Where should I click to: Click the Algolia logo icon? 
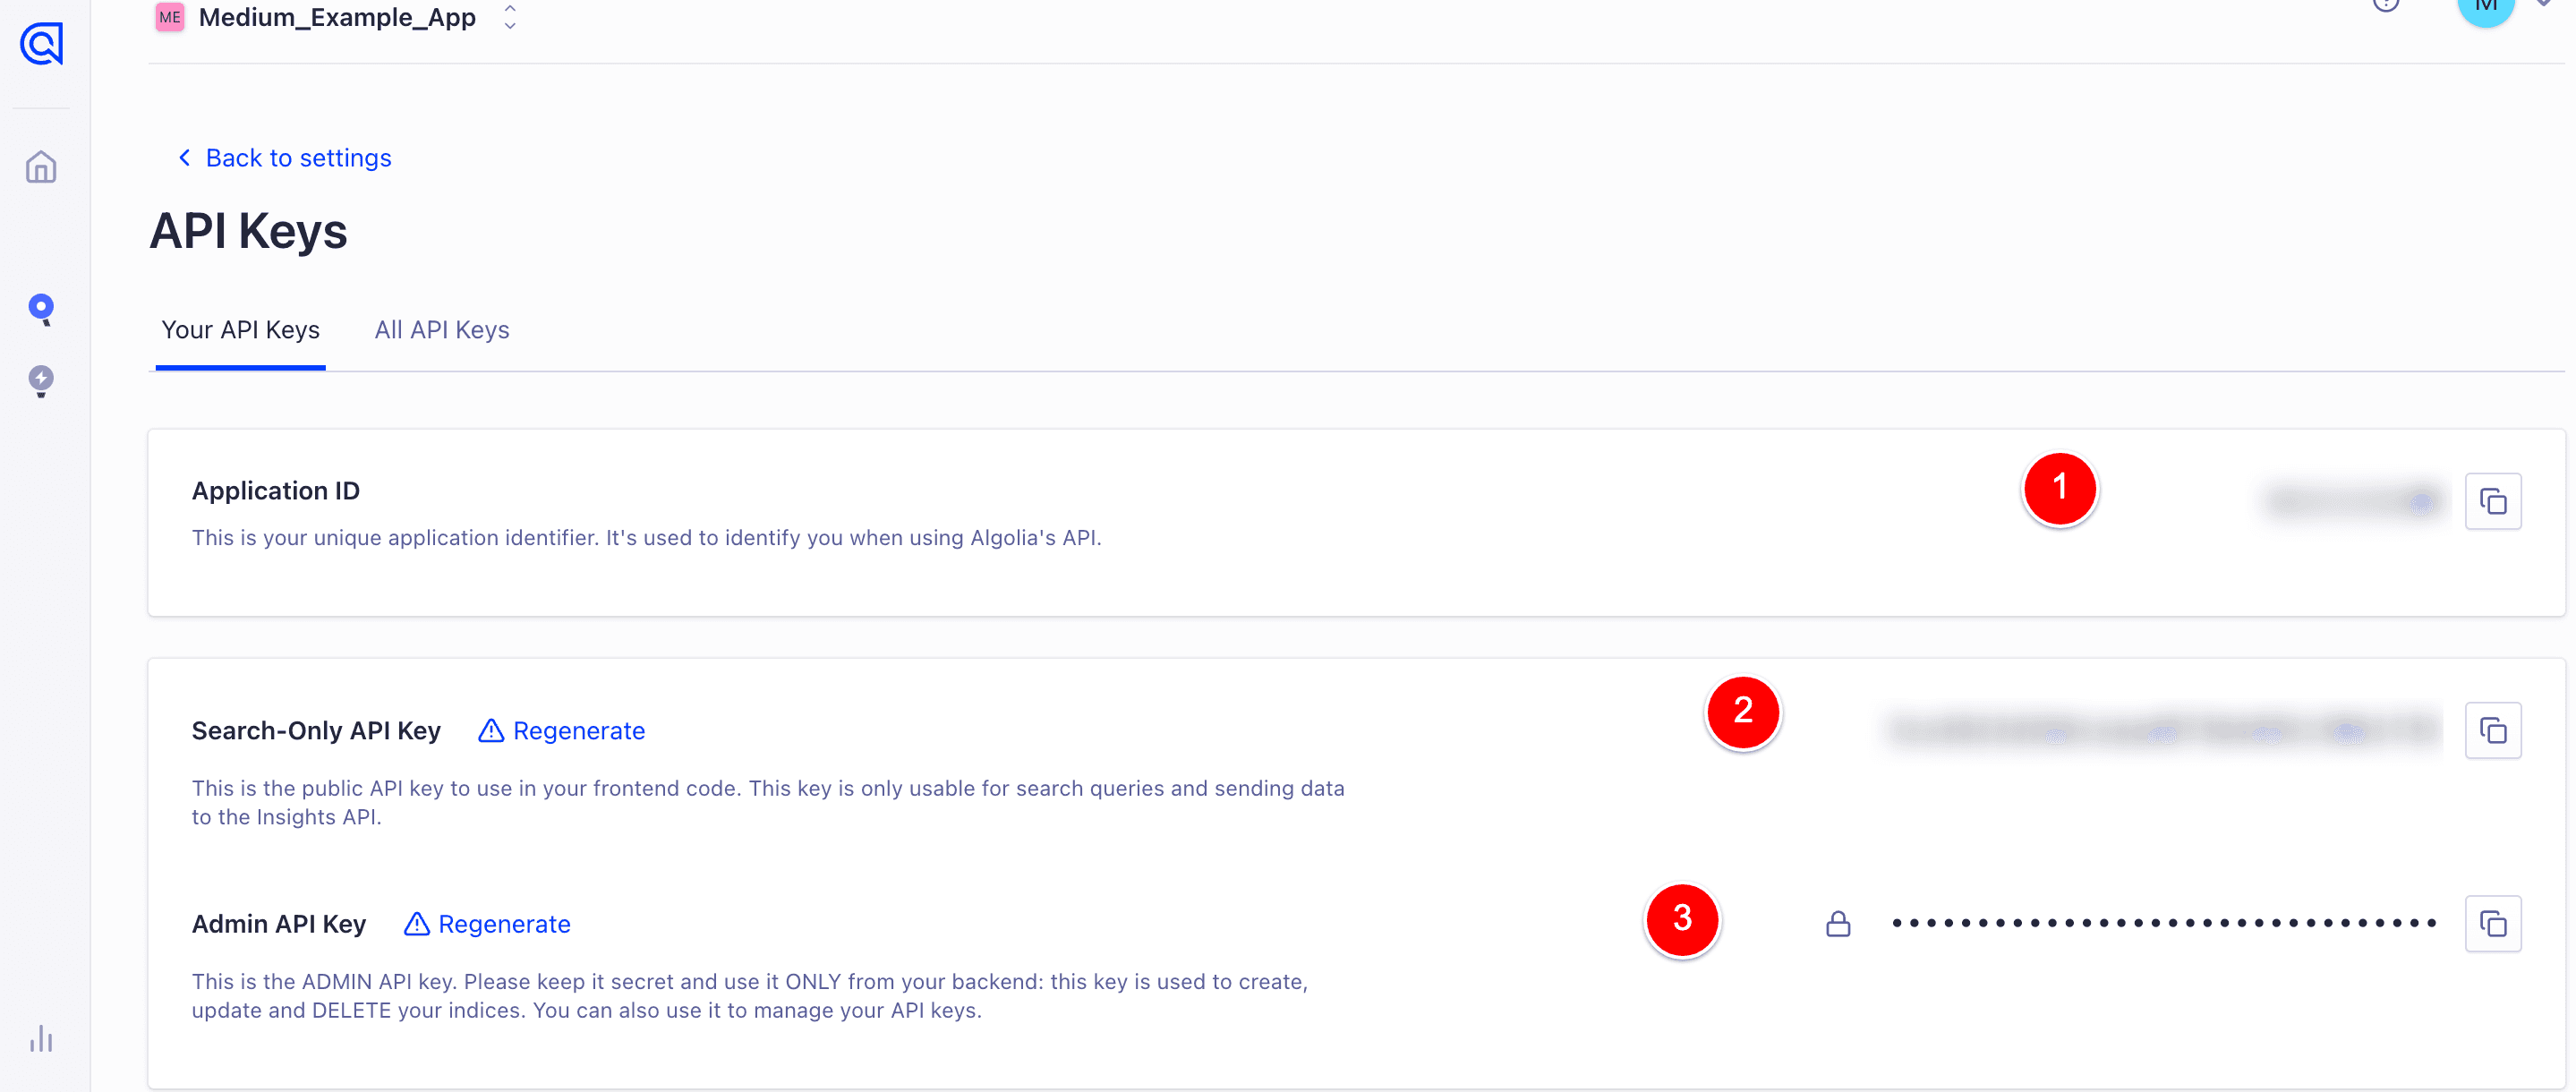click(41, 43)
